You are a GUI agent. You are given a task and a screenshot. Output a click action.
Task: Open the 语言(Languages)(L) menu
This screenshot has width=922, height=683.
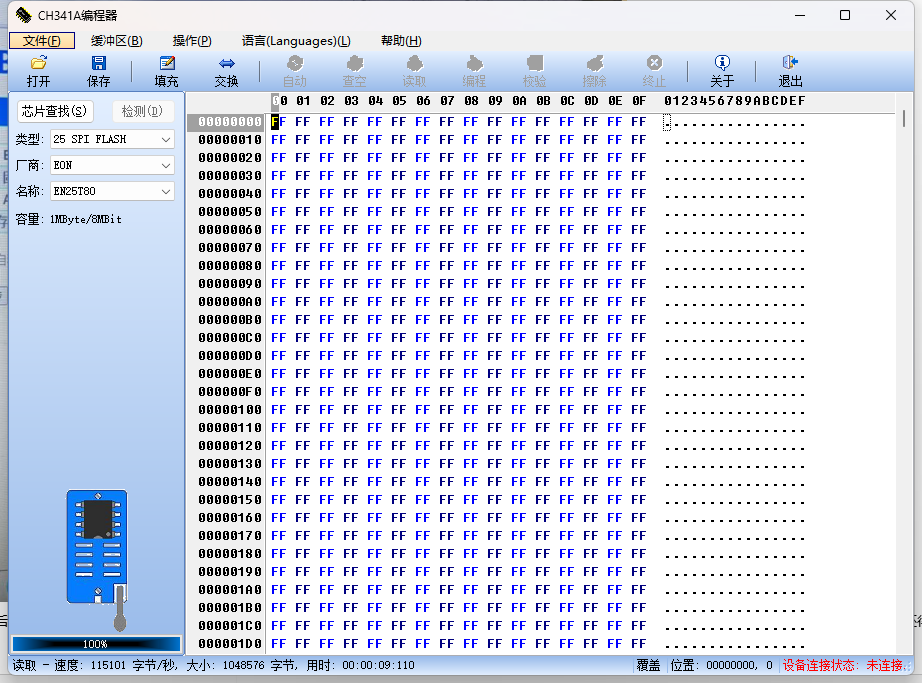(296, 41)
